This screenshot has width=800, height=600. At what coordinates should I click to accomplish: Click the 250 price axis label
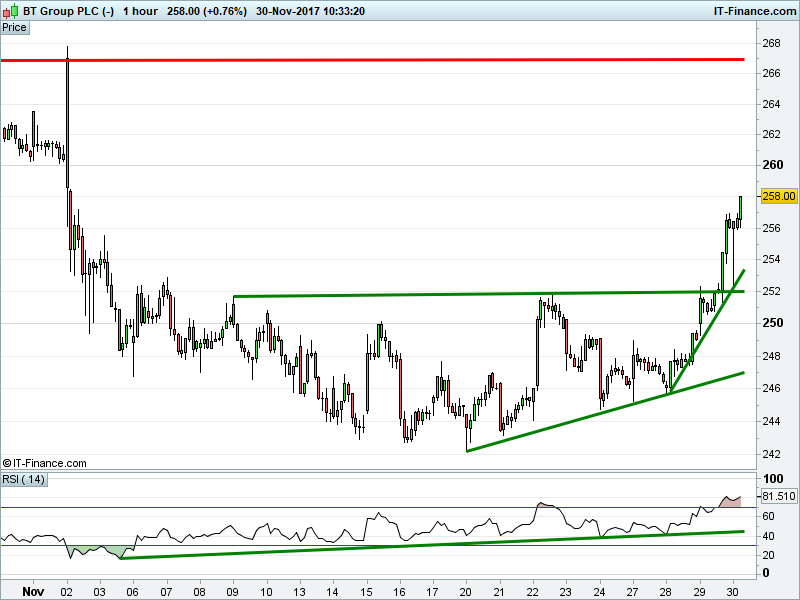pyautogui.click(x=772, y=322)
